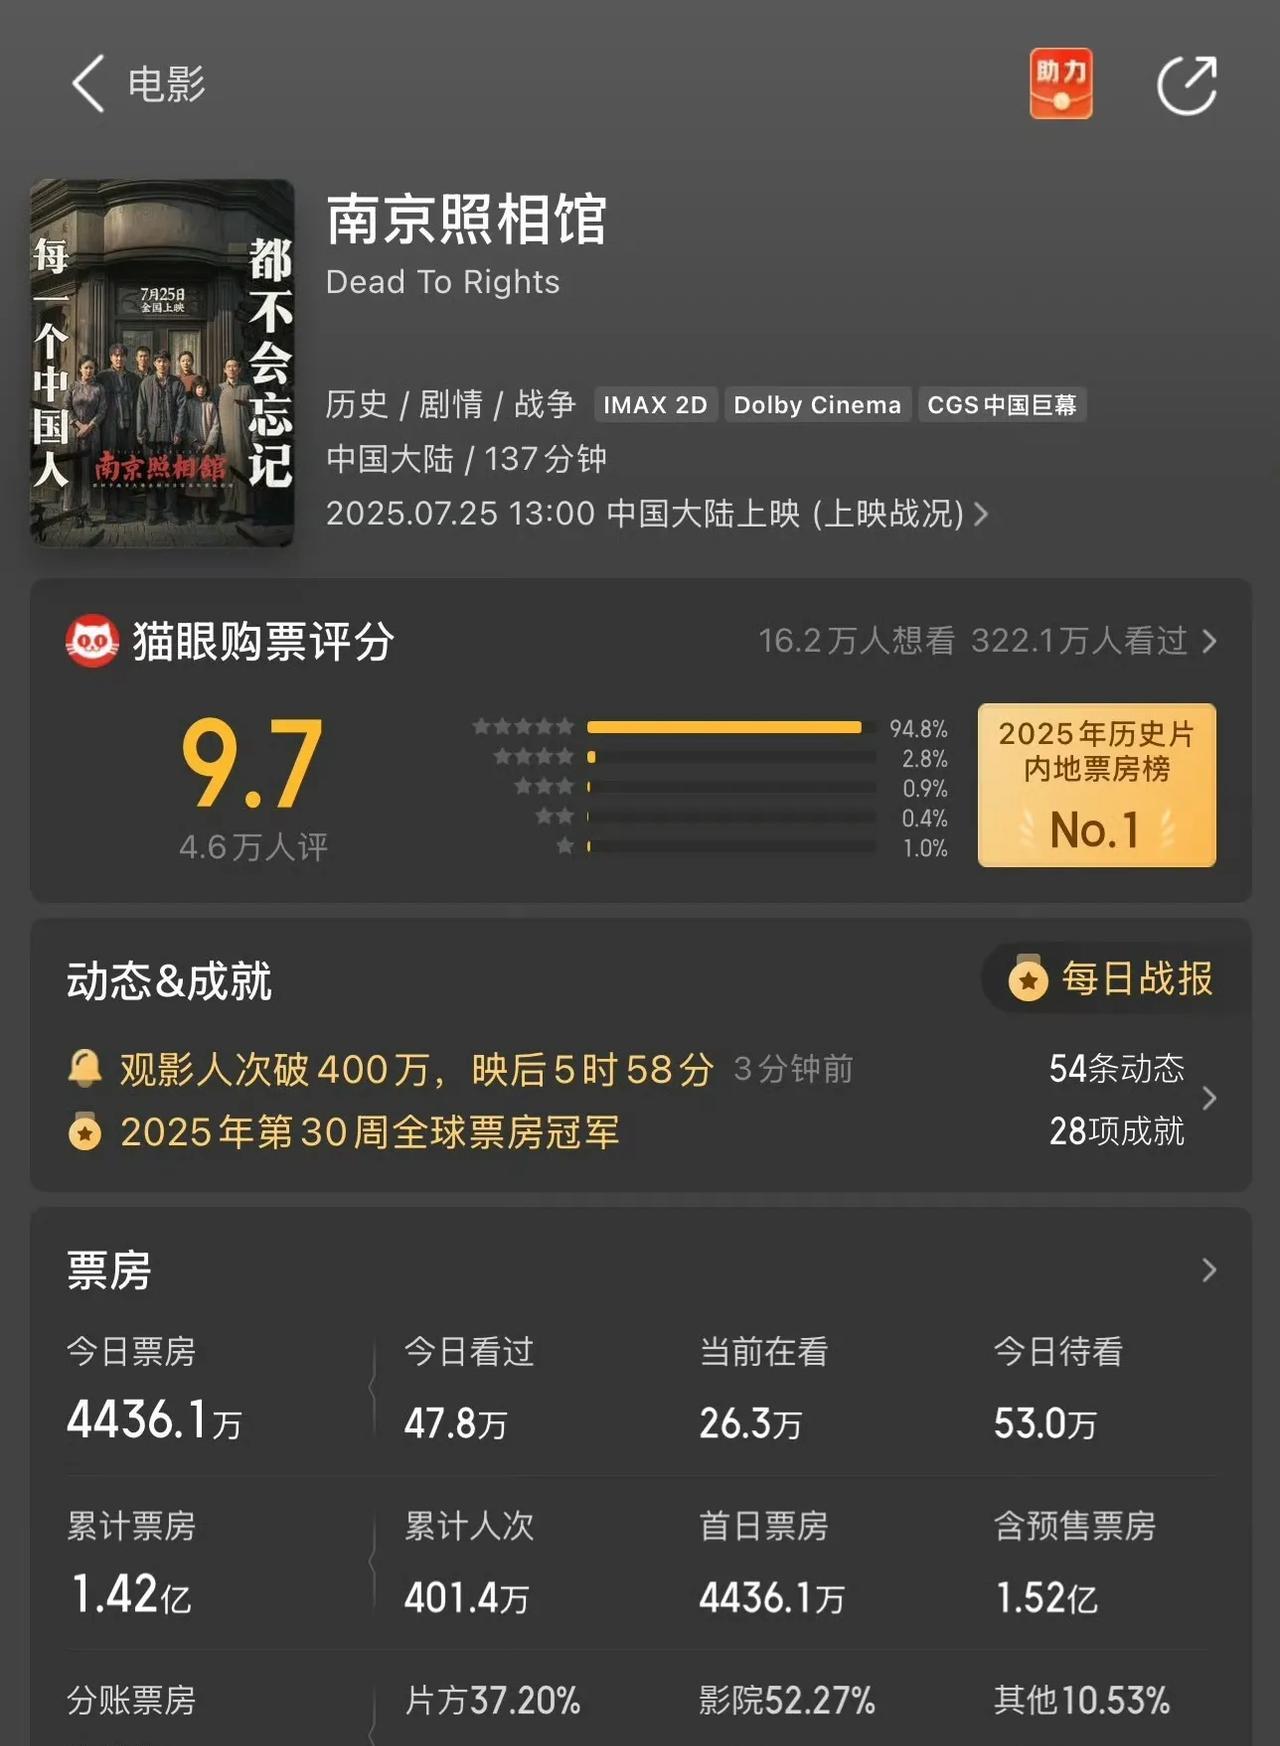Open the 南京照相馆 movie poster
The height and width of the screenshot is (1746, 1280).
162,363
